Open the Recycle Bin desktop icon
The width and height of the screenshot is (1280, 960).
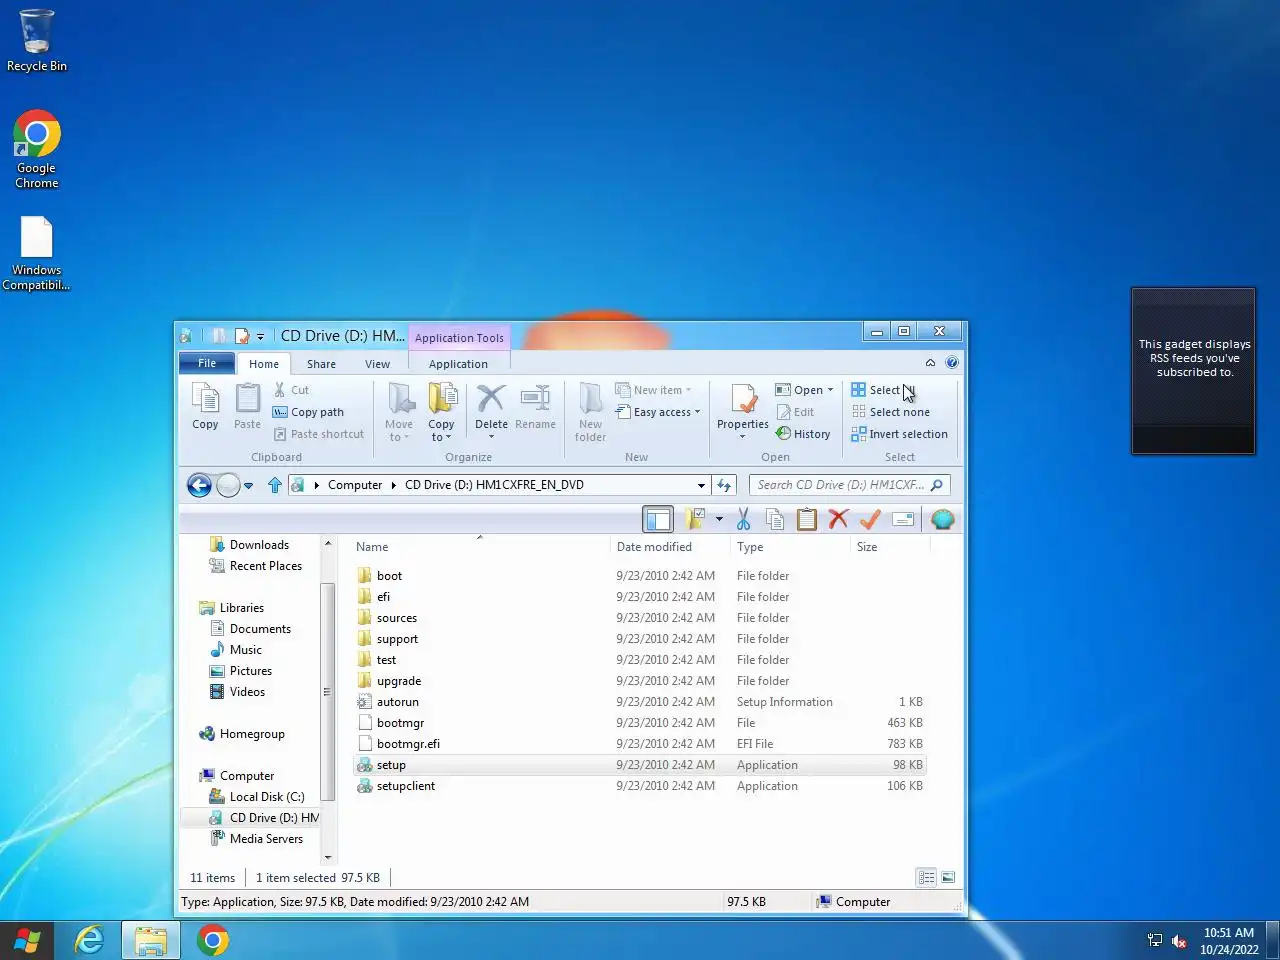point(37,41)
